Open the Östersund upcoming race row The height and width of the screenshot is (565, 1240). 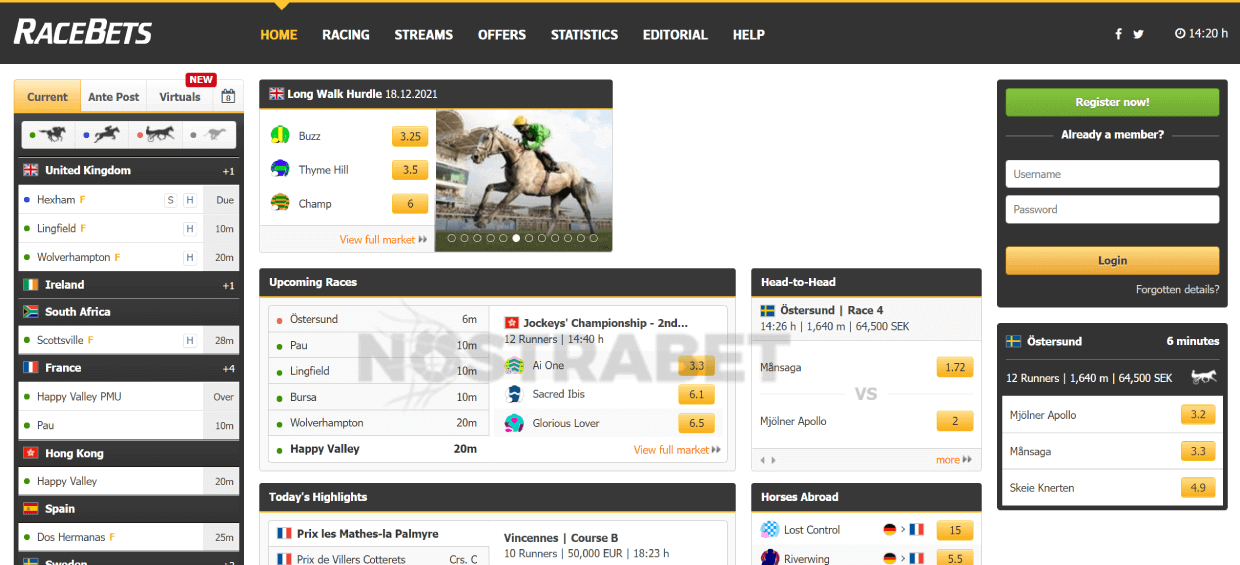[x=379, y=319]
